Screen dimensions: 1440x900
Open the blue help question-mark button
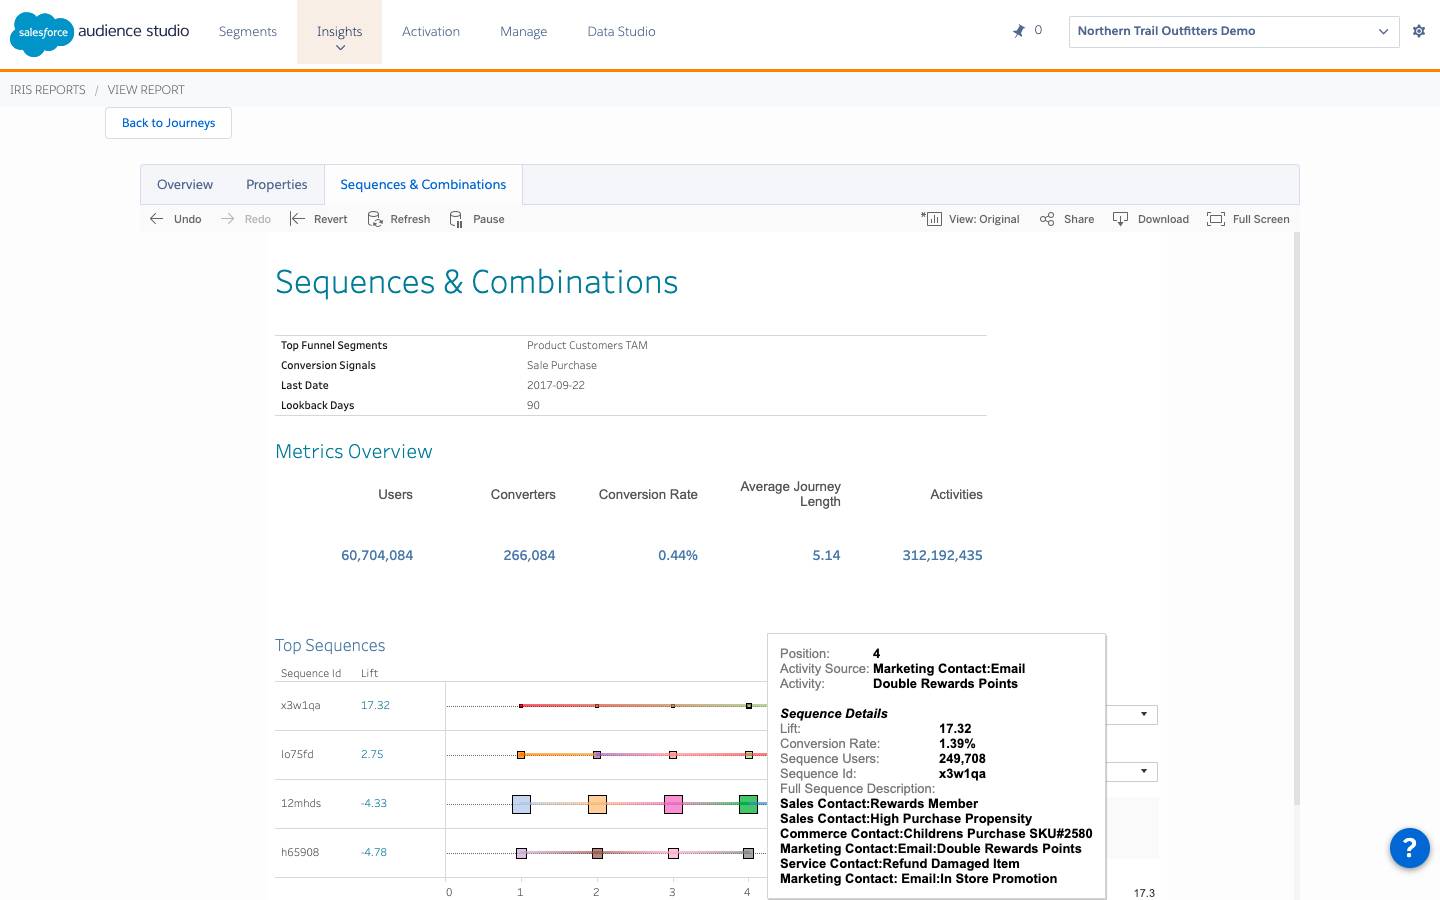pos(1410,848)
